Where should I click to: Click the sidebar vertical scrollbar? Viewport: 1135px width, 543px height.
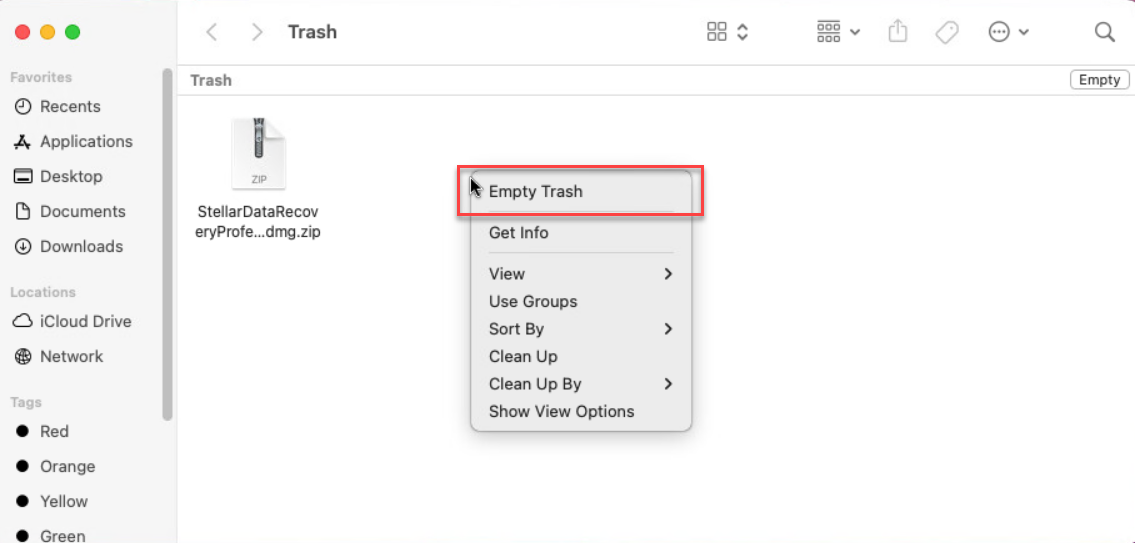(168, 245)
